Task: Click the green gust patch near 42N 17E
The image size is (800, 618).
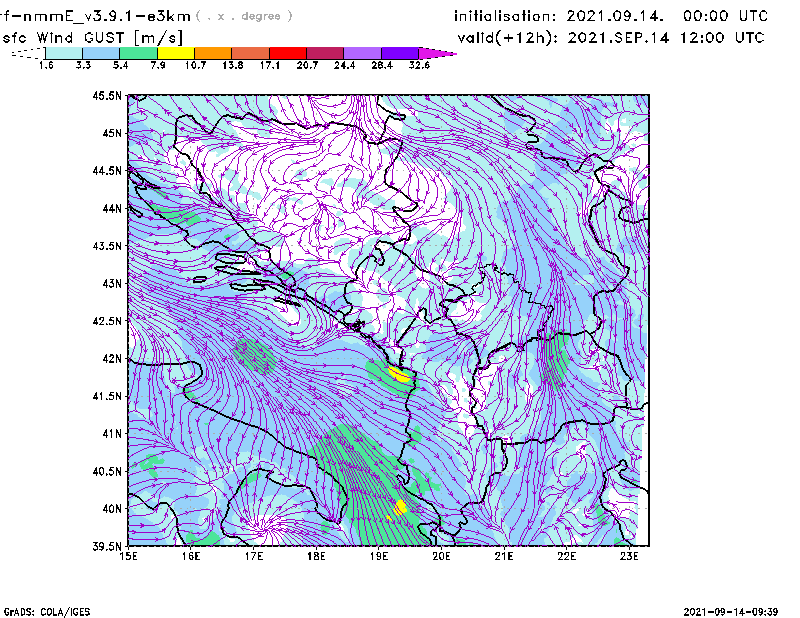Action: click(x=255, y=356)
